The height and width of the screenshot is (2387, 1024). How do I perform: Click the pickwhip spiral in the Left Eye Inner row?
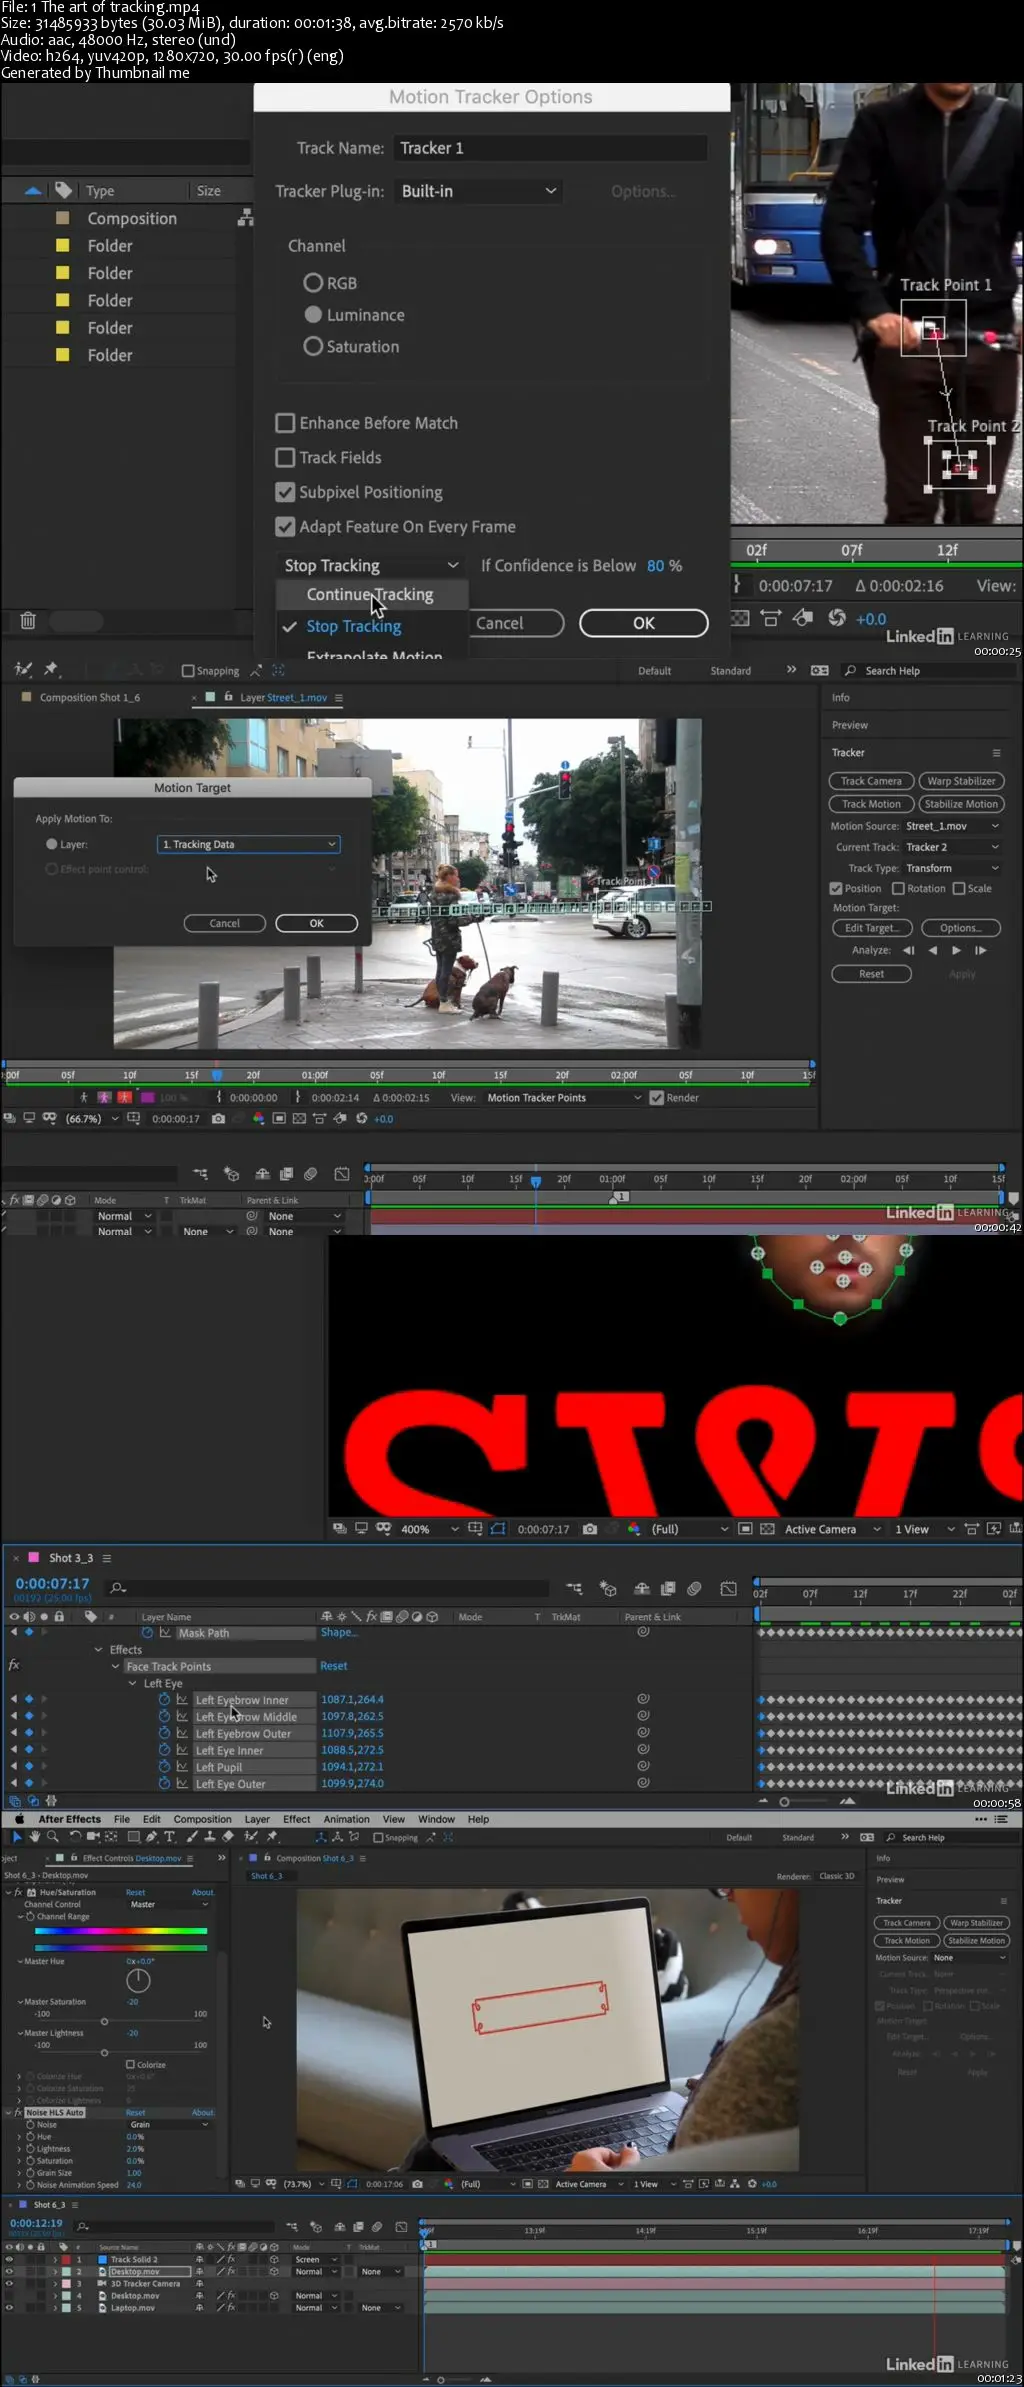click(x=643, y=1750)
